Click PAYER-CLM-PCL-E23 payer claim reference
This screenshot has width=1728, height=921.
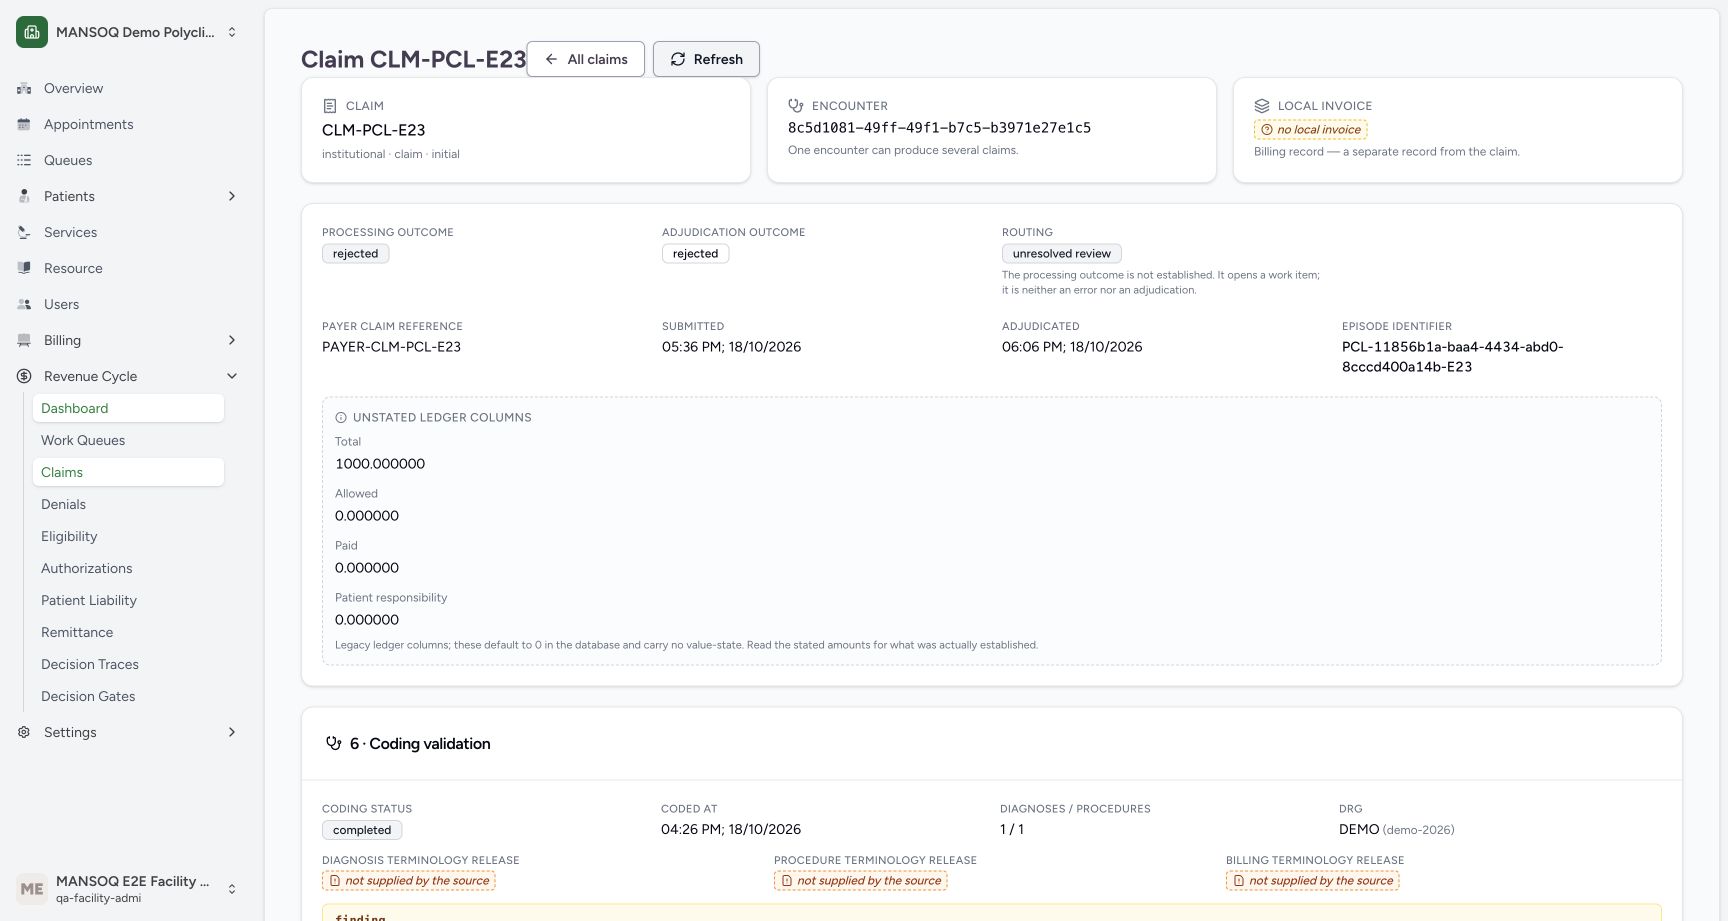[x=391, y=347]
